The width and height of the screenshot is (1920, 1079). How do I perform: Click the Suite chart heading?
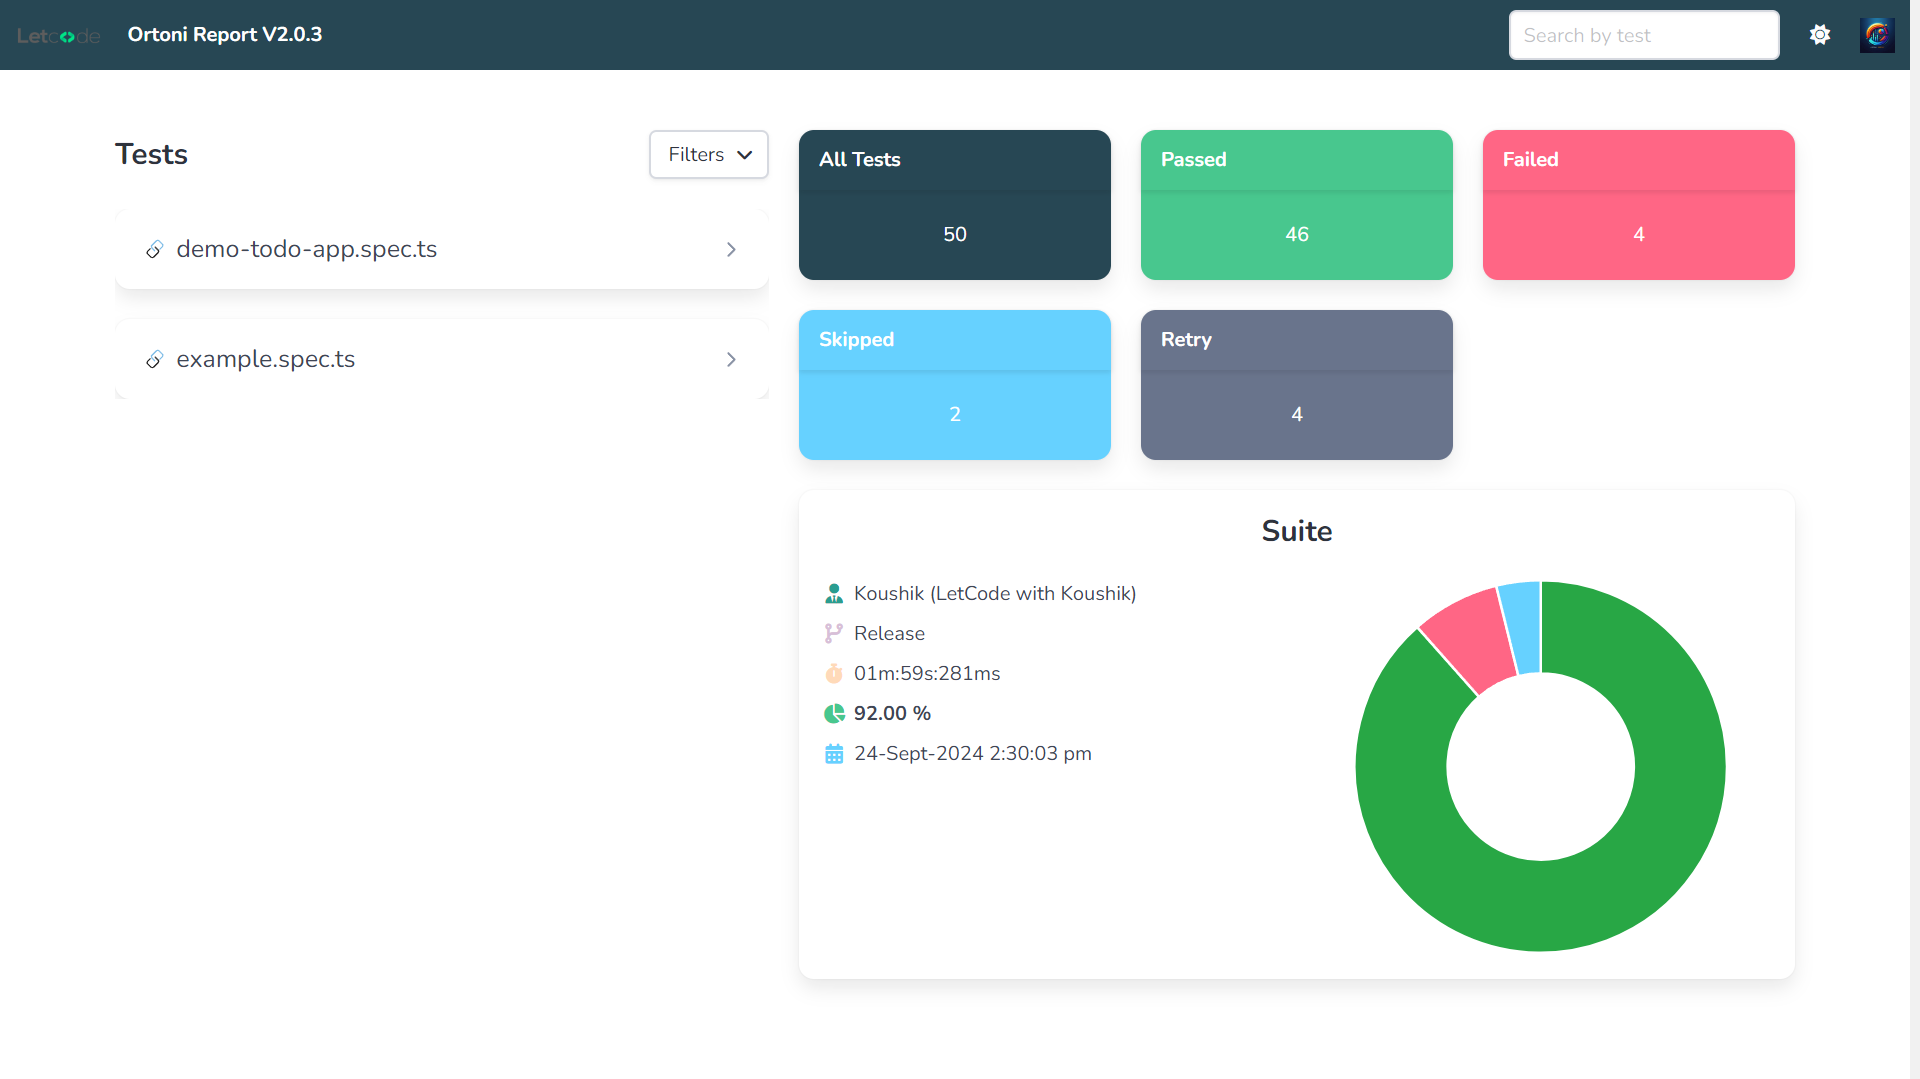1297,531
